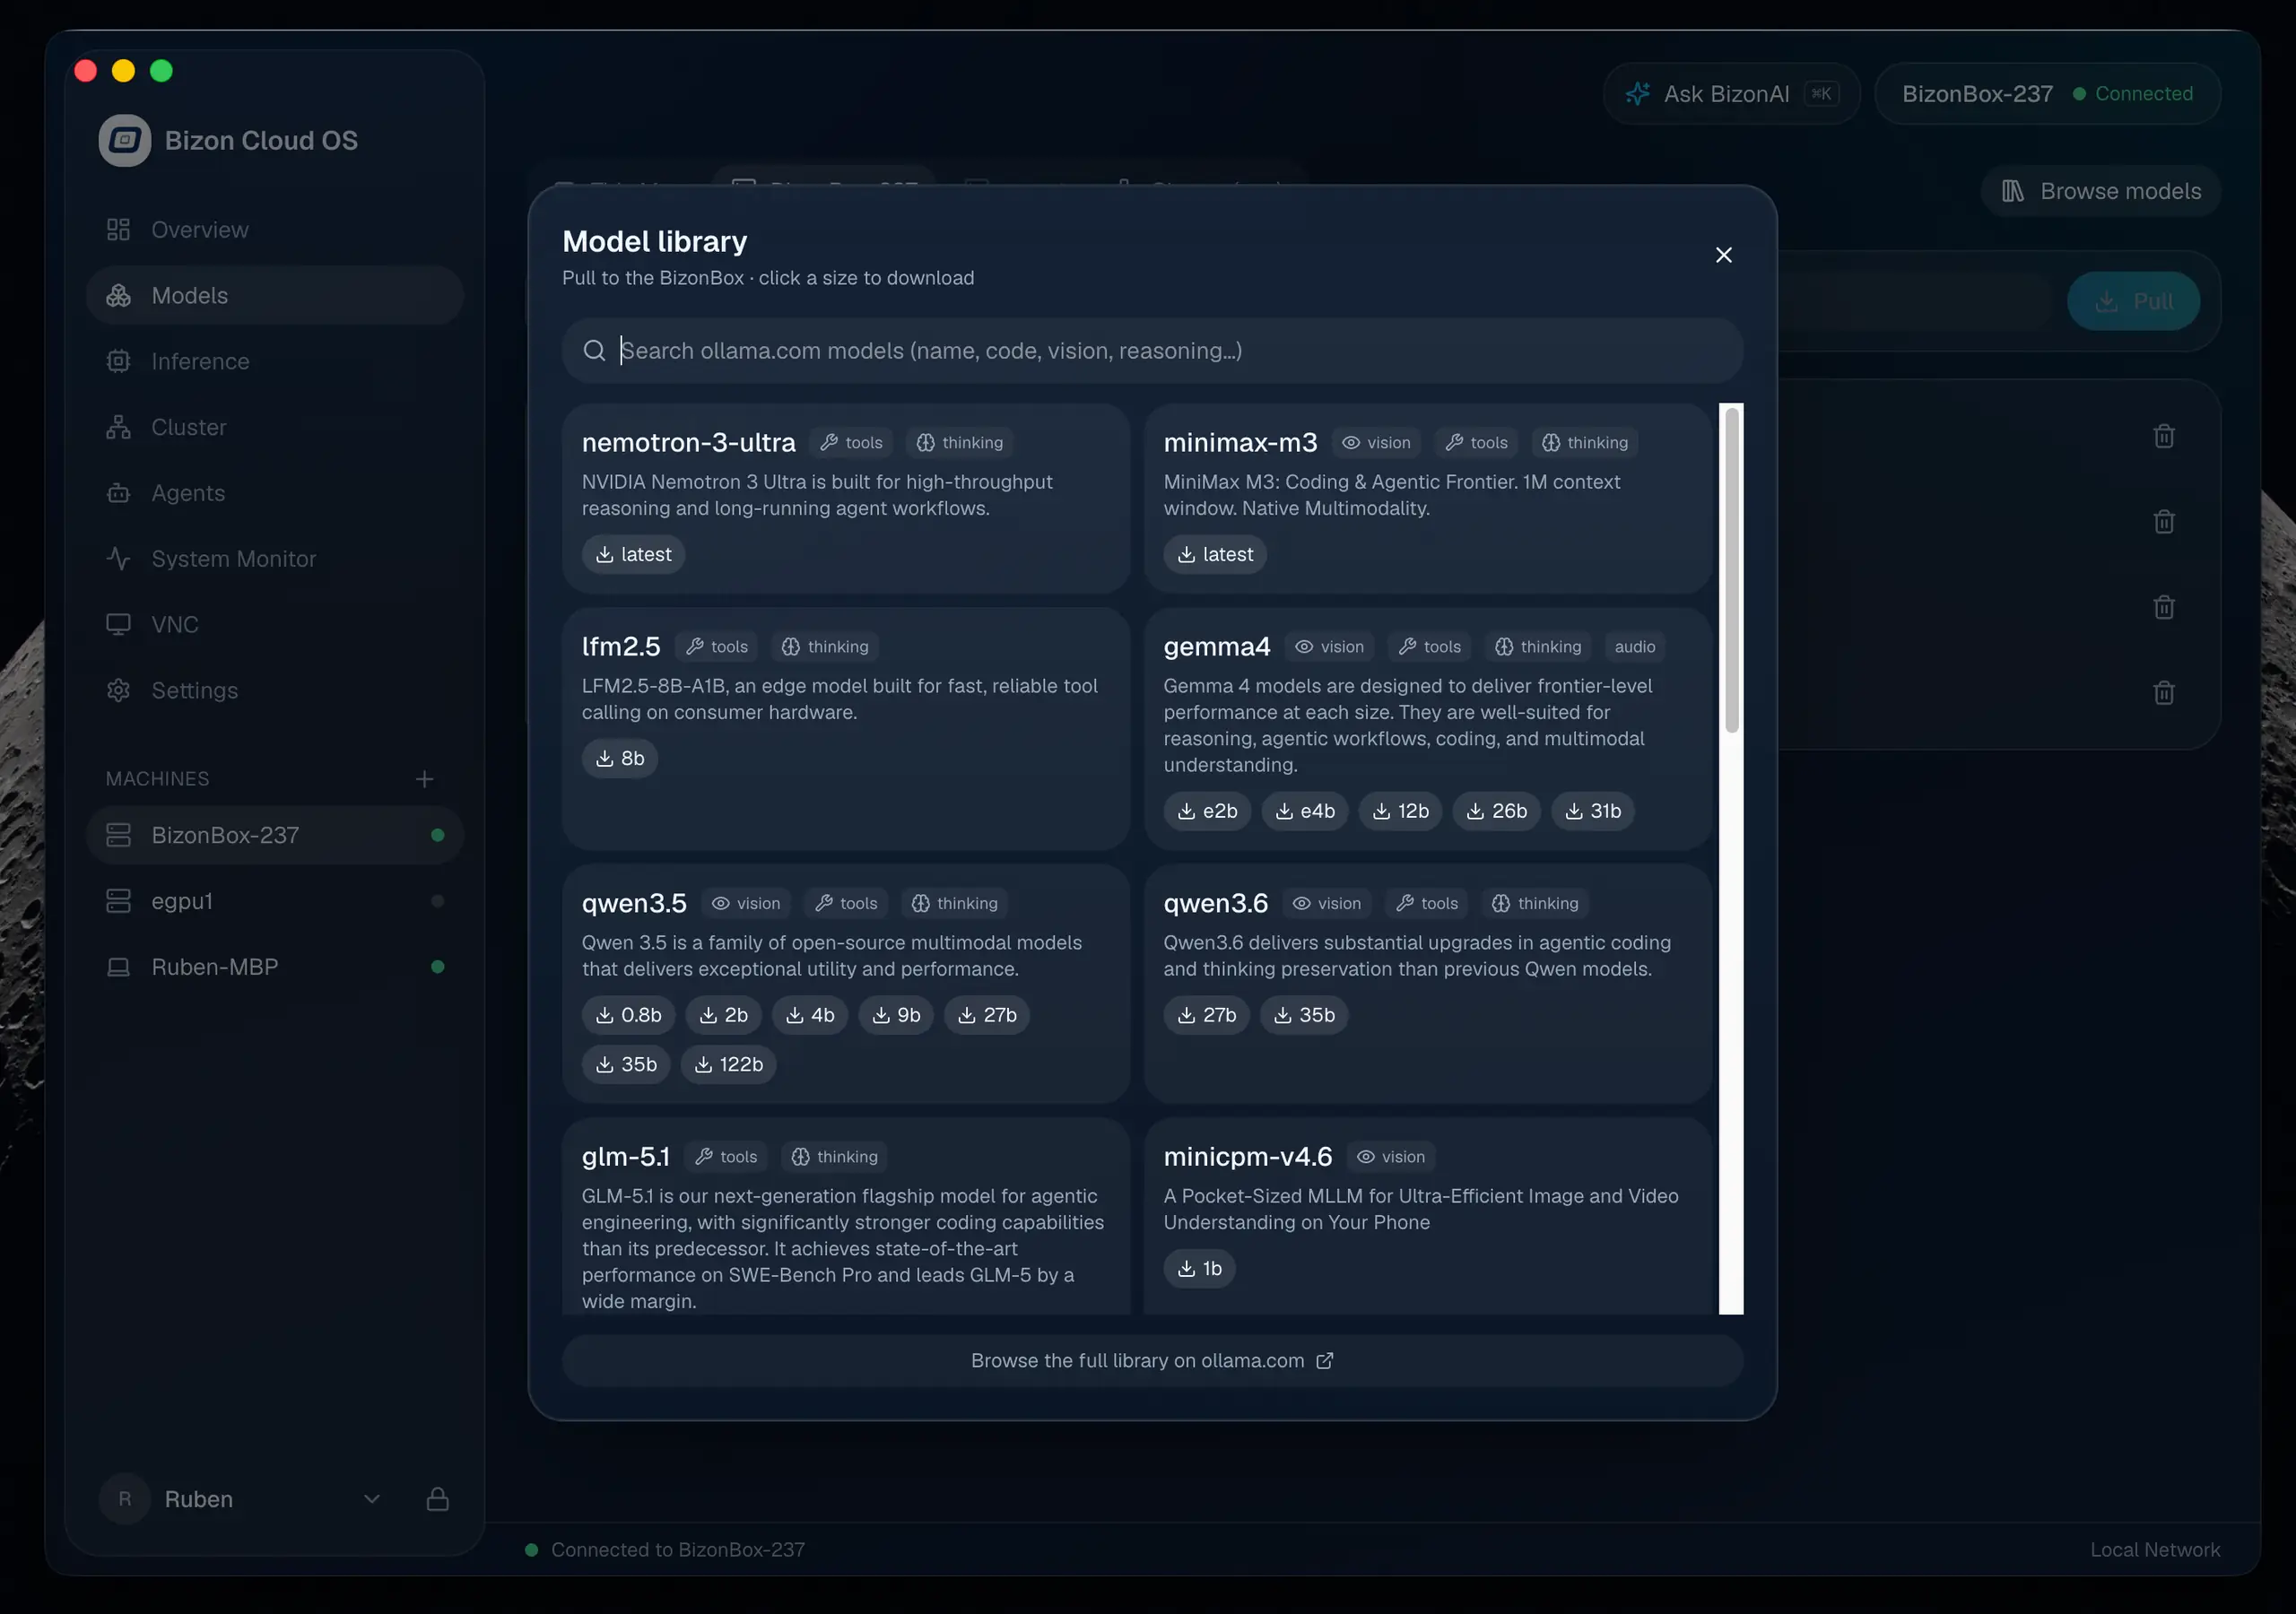This screenshot has height=1614, width=2296.
Task: Download lfm2.5 8b size
Action: point(619,759)
